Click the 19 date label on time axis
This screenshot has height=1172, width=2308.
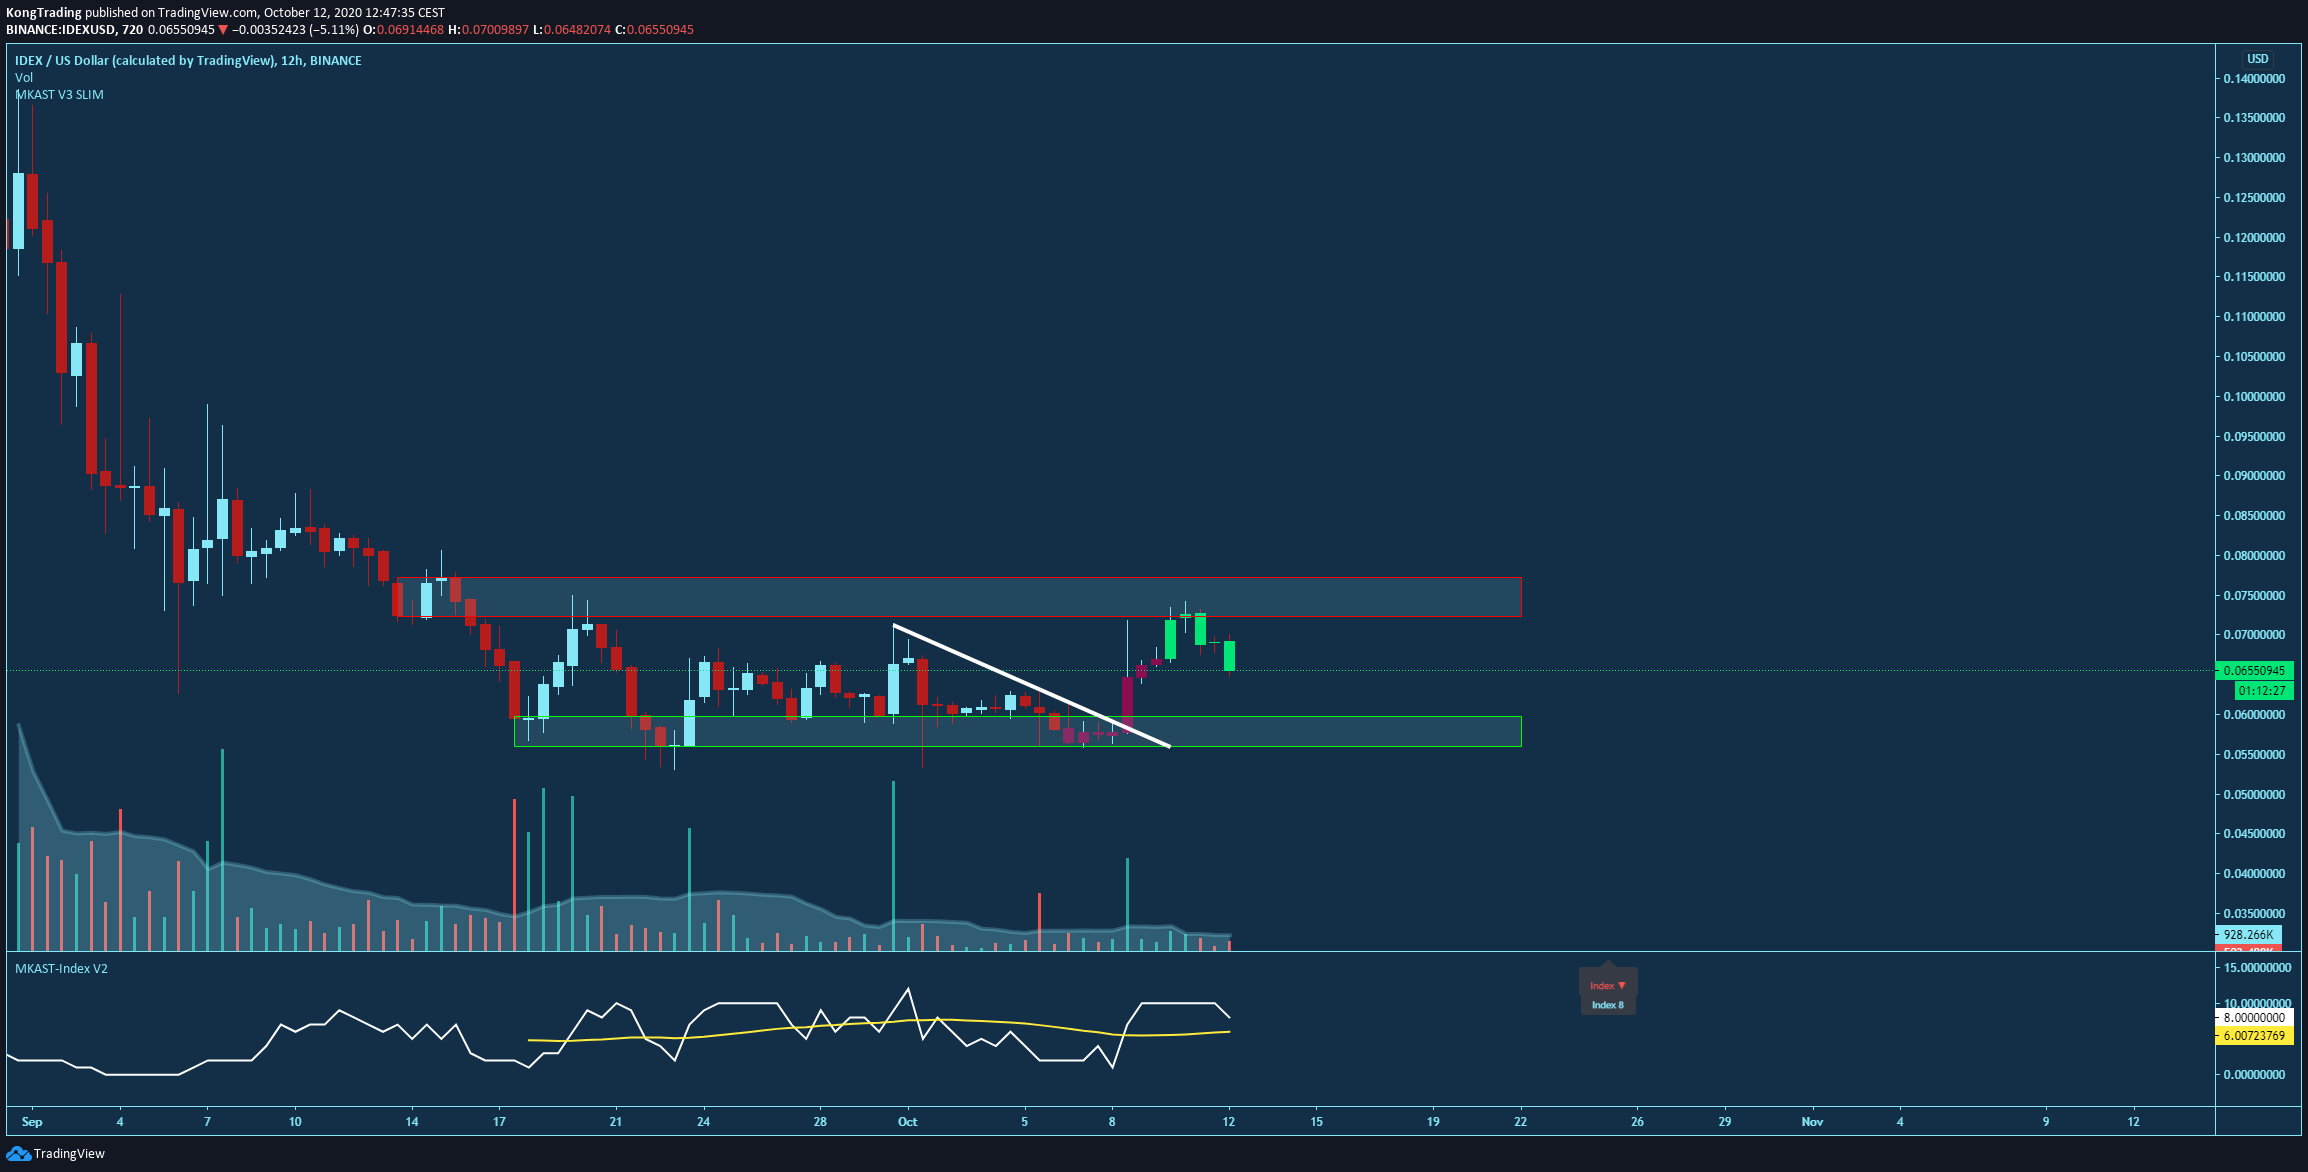[x=1433, y=1122]
